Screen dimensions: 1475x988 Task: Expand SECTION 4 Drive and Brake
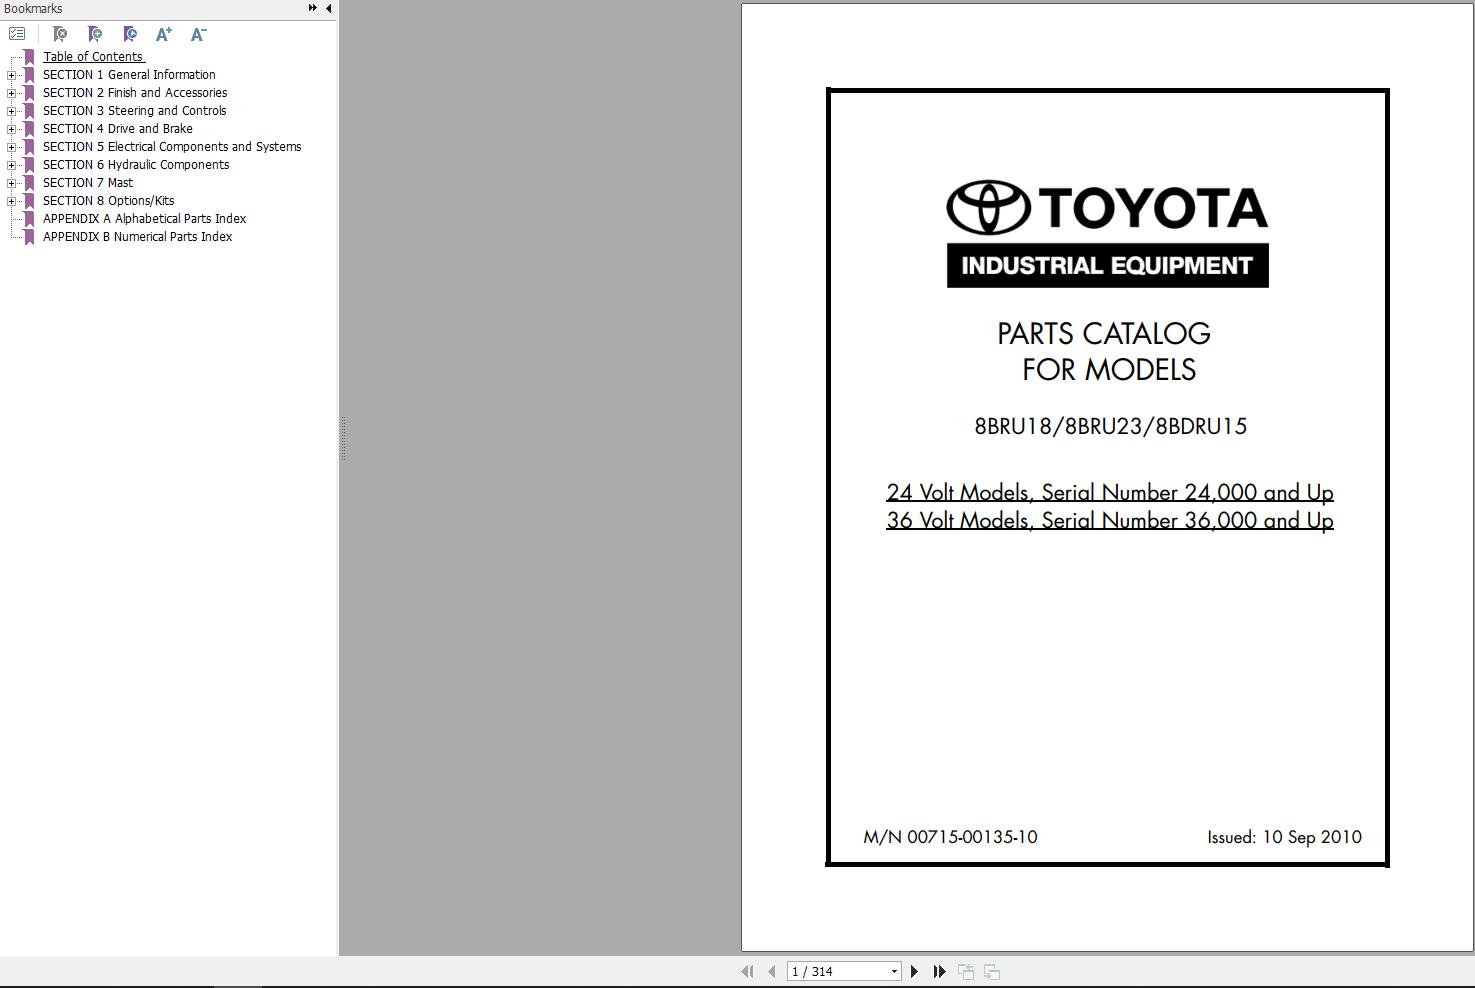[11, 129]
